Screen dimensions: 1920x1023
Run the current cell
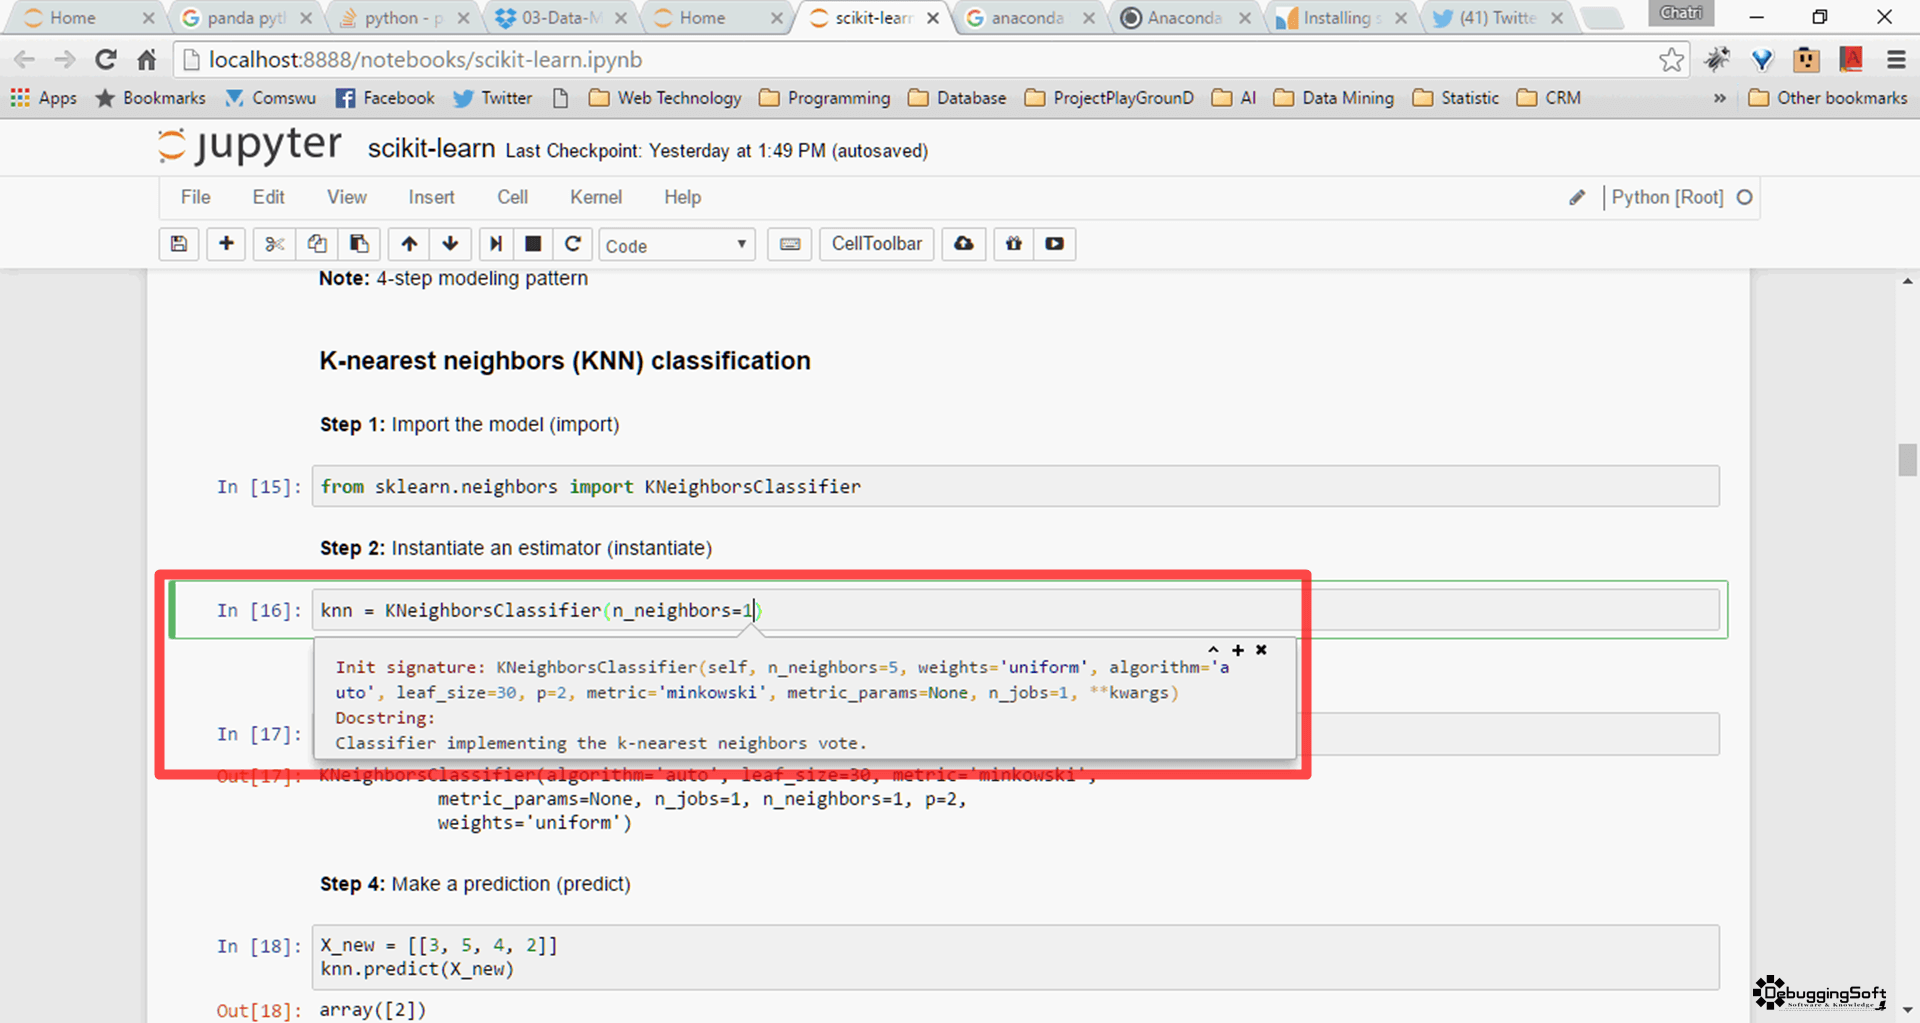(494, 244)
